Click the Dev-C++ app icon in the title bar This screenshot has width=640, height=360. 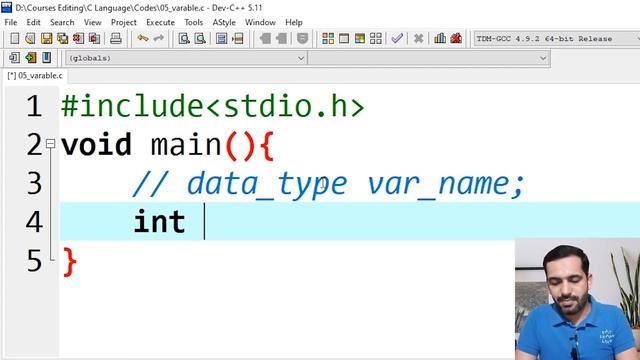click(6, 7)
